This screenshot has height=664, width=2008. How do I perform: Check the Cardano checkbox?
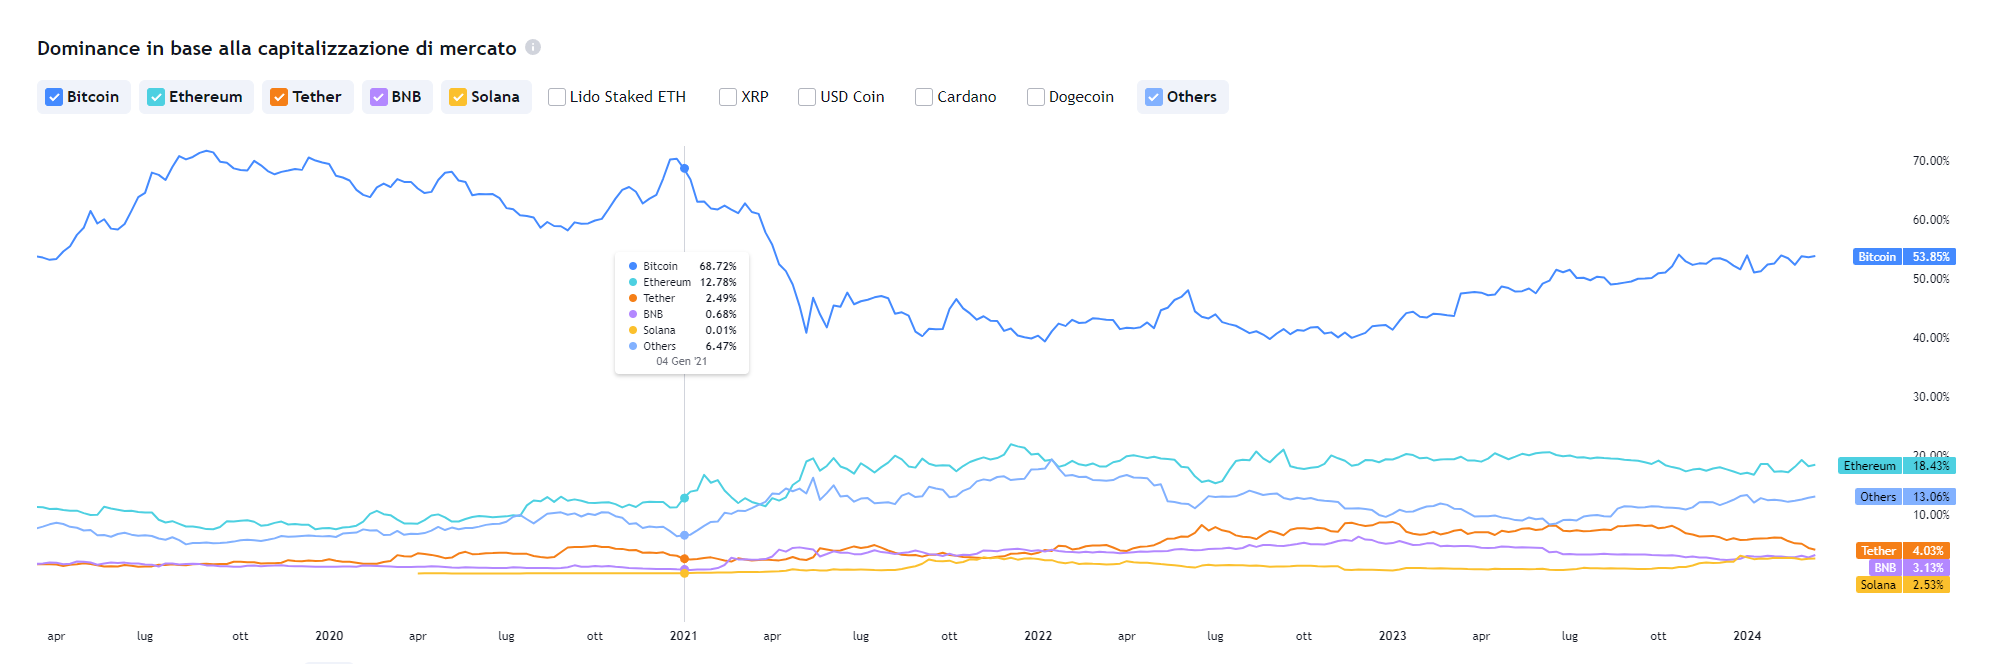pos(924,97)
